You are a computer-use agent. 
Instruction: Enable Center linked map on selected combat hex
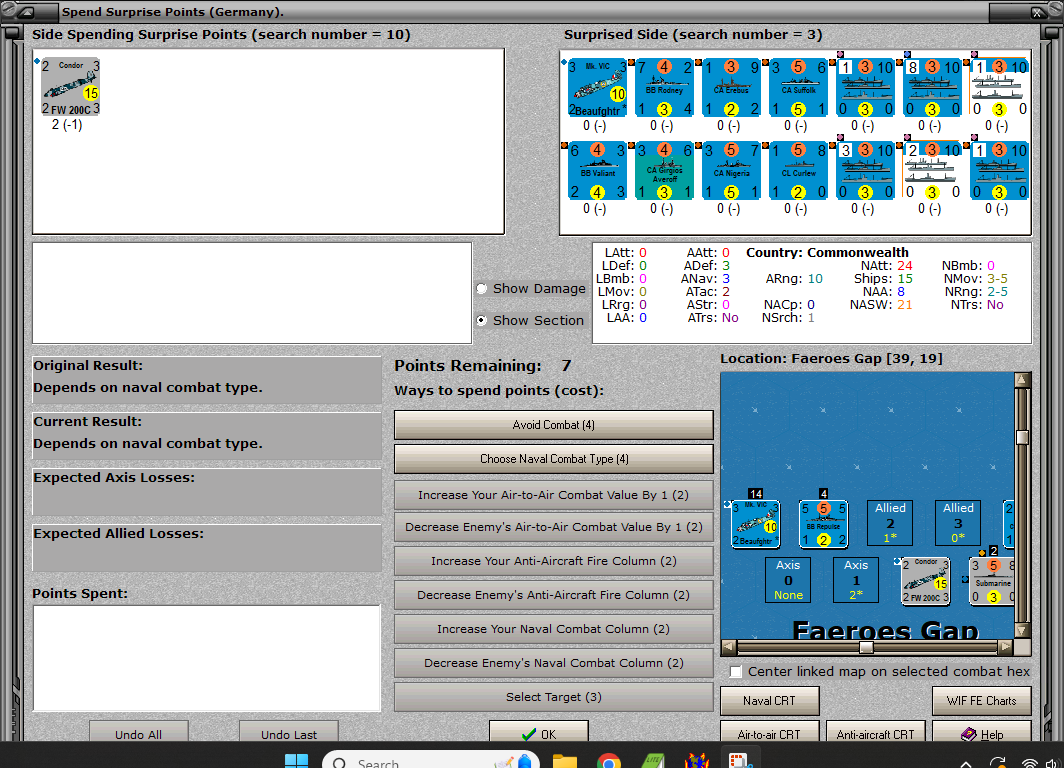(736, 672)
